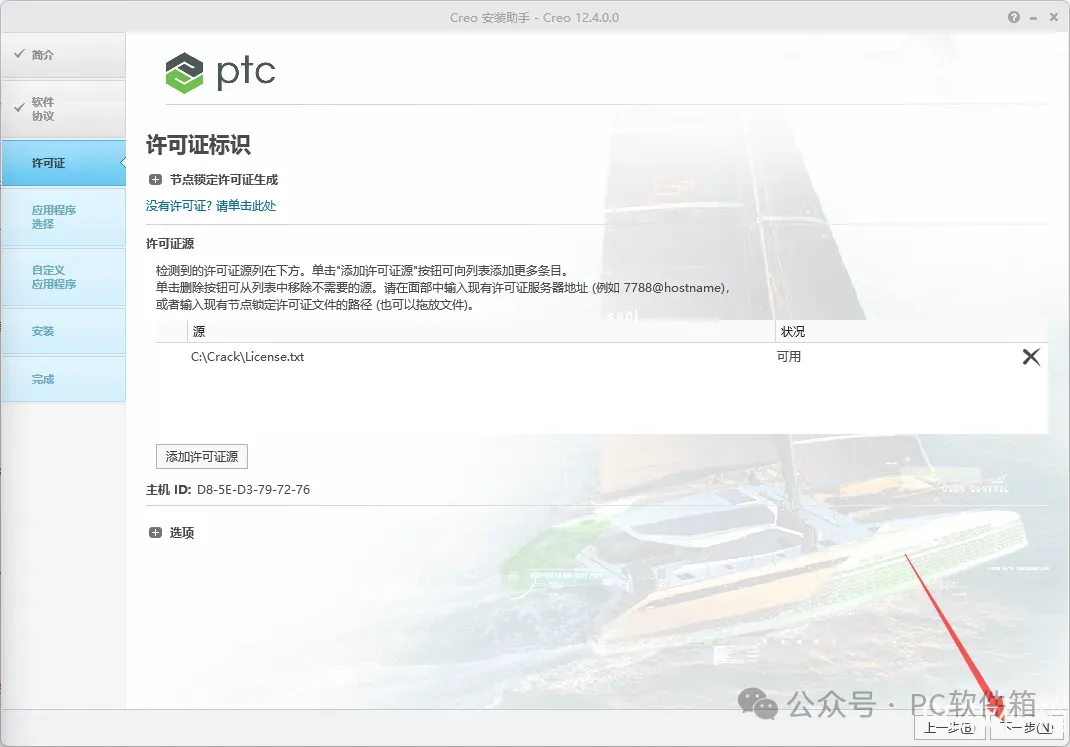Minimize the Creo installer window
This screenshot has width=1070, height=747.
coord(1034,18)
